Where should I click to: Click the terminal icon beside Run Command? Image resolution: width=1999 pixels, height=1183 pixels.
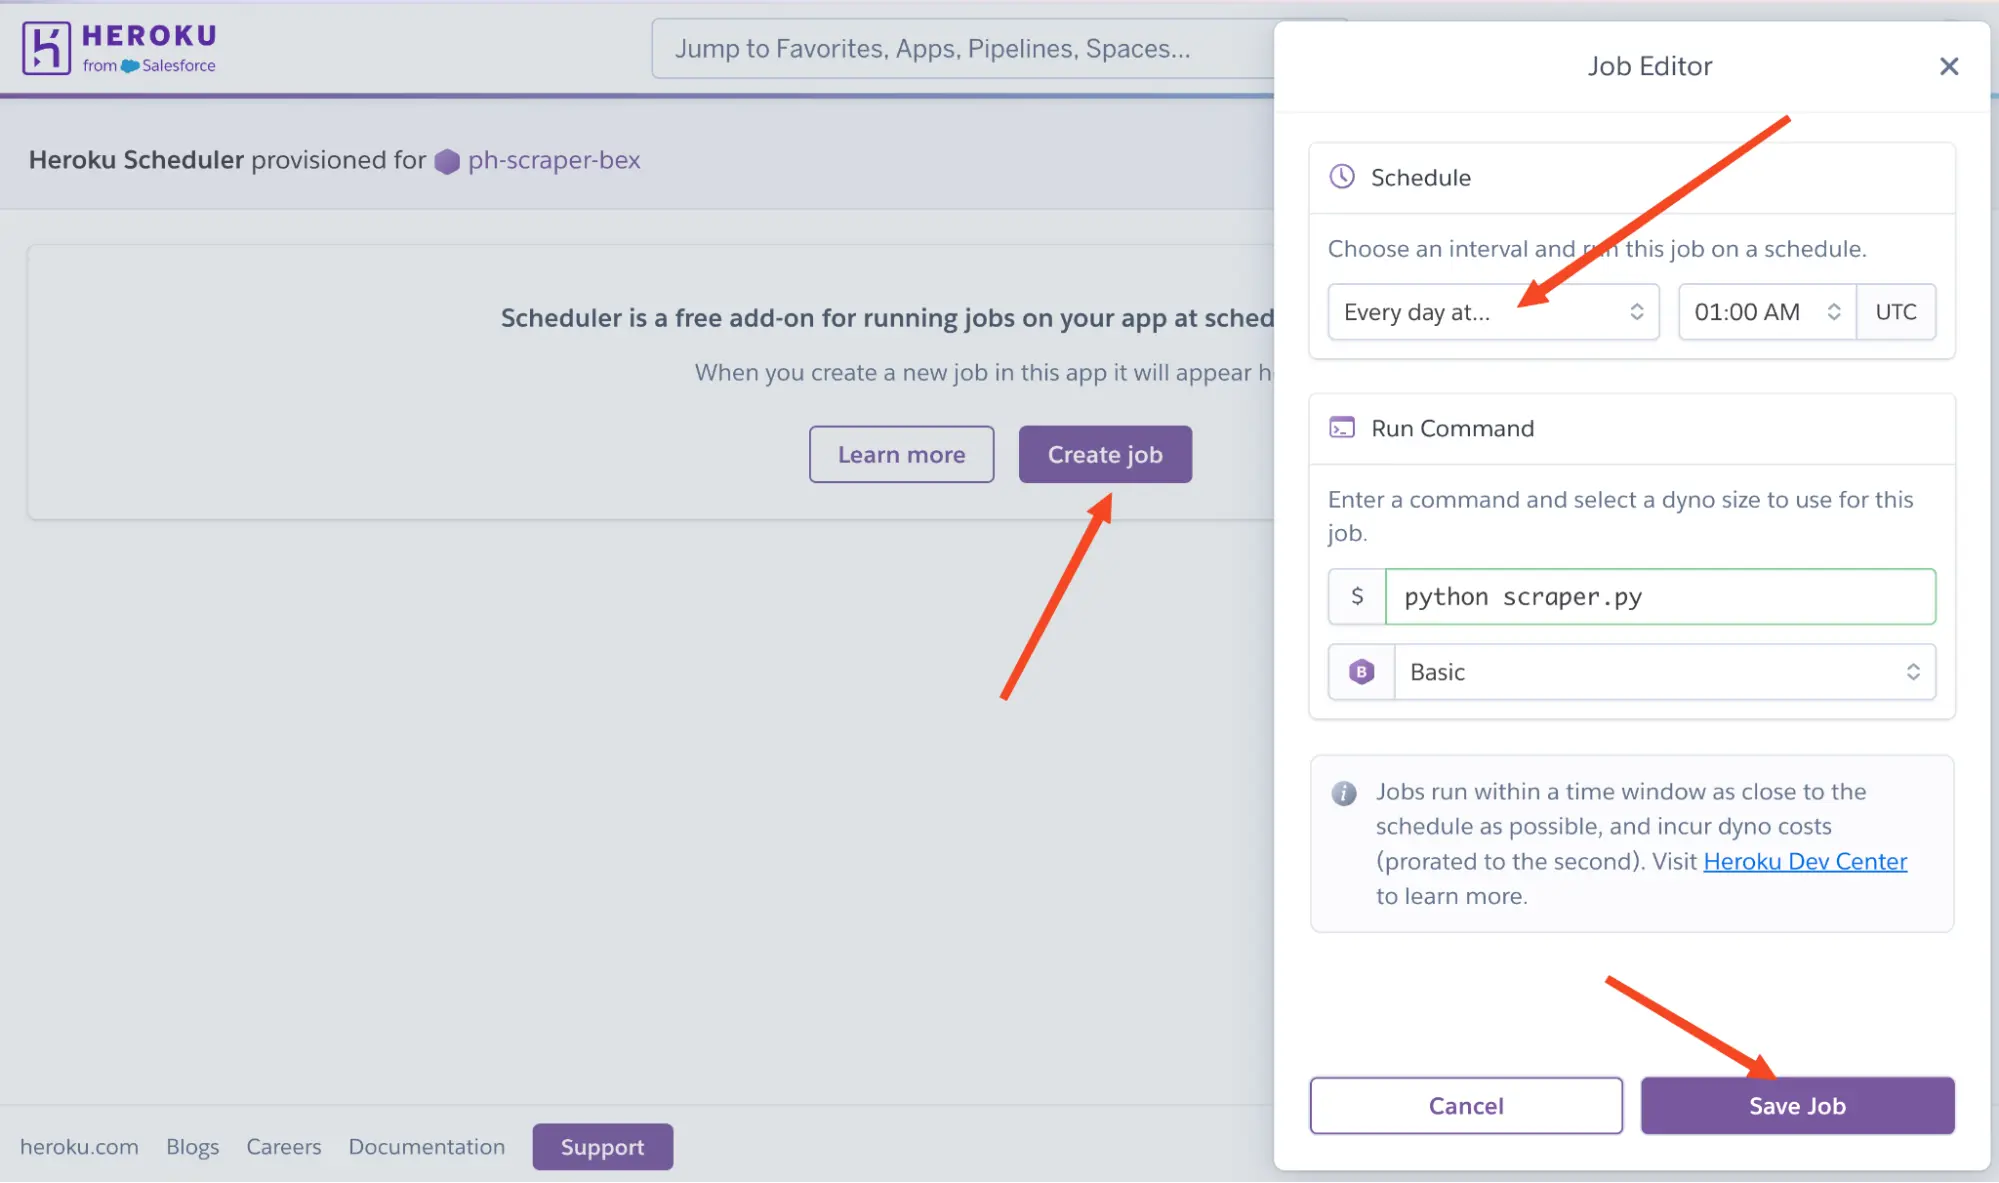pyautogui.click(x=1342, y=428)
